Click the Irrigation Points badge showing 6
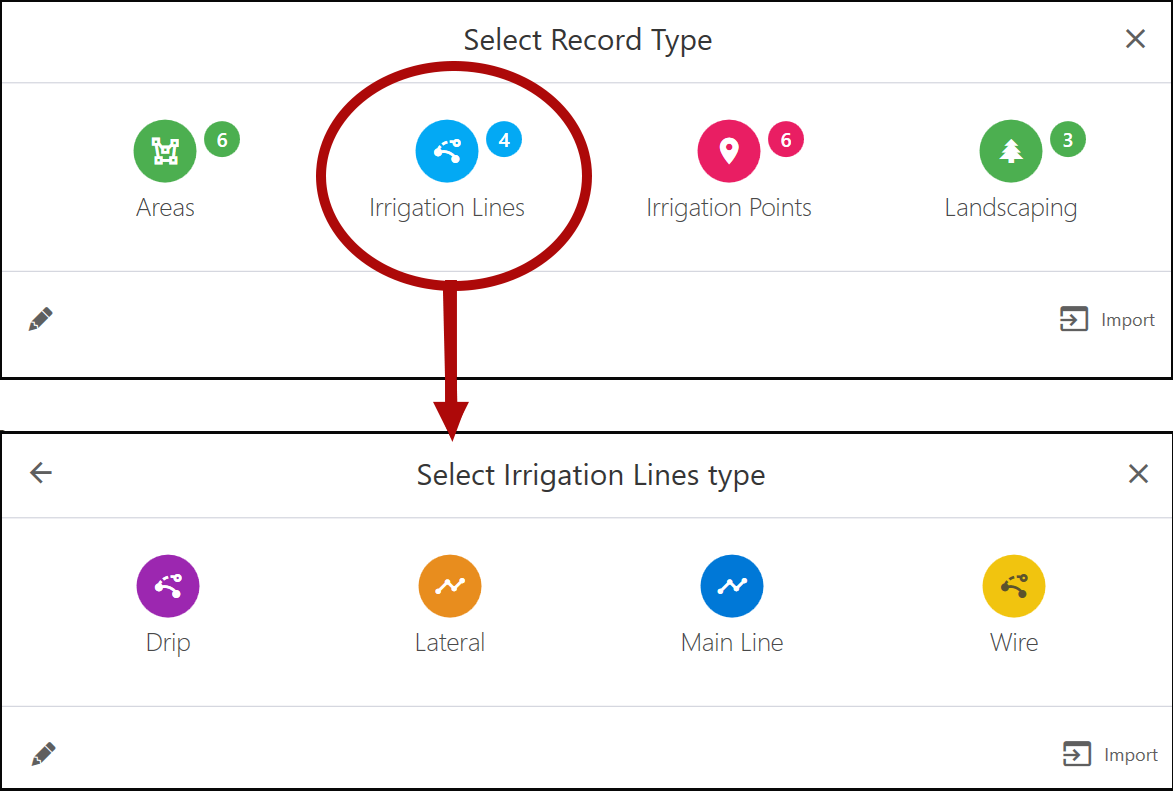The image size is (1173, 791). click(786, 140)
